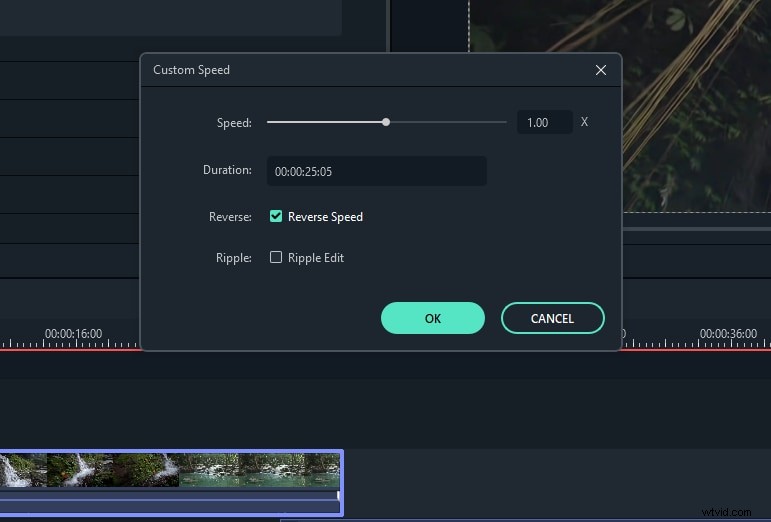Select the waterfall video clip on timeline
The width and height of the screenshot is (771, 522).
click(171, 483)
